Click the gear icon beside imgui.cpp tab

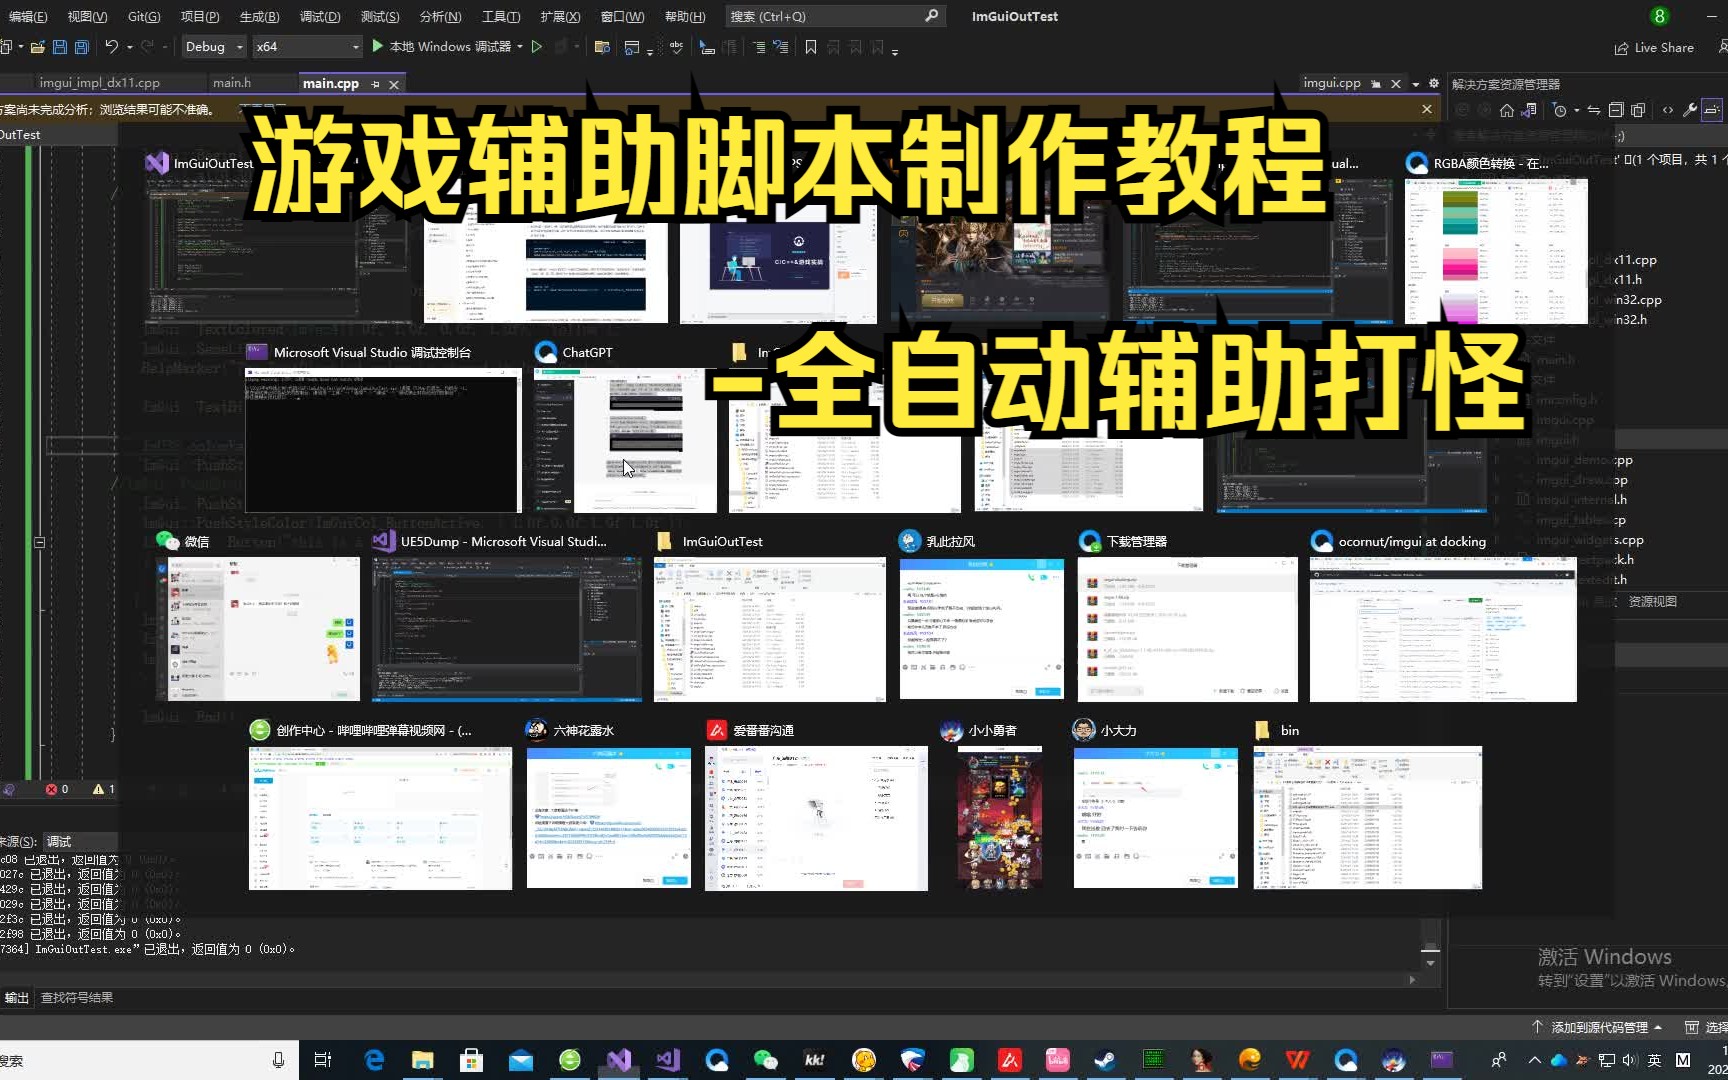coord(1434,83)
